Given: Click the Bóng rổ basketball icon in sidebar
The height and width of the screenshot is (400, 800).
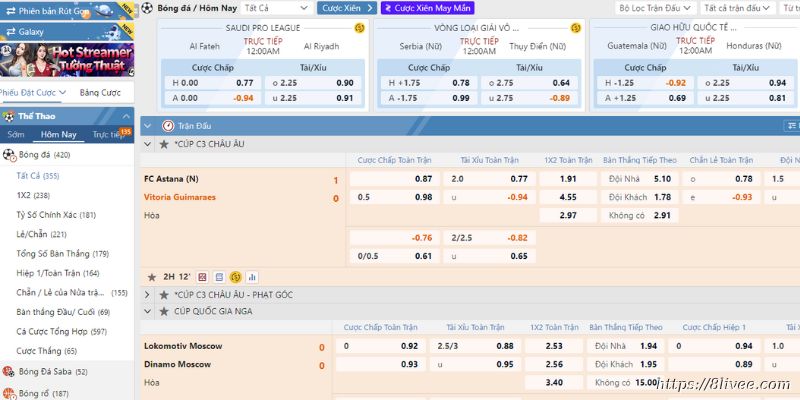Looking at the screenshot, I should coord(8,393).
